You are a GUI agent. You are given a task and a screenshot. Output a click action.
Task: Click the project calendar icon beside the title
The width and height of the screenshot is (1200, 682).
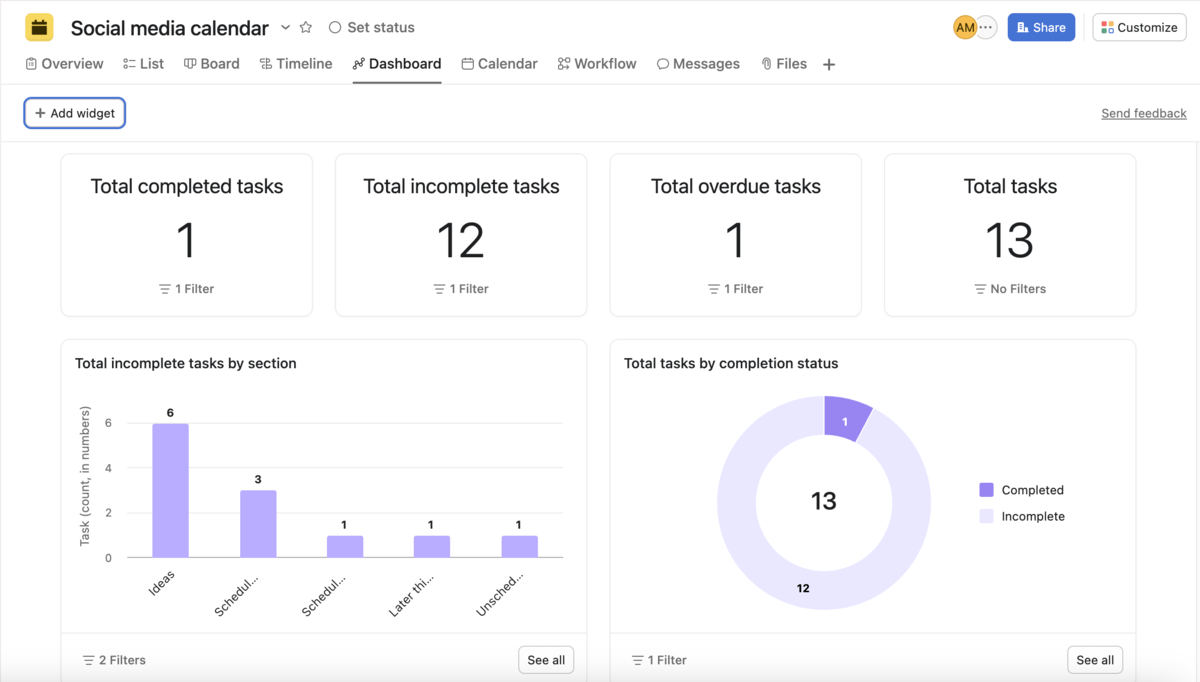point(38,26)
